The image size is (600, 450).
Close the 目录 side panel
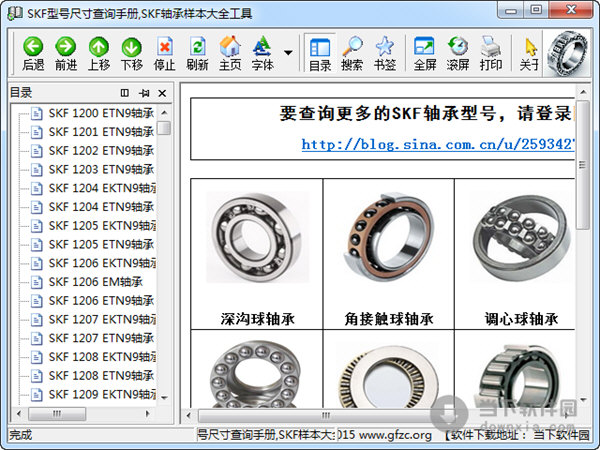(162, 93)
